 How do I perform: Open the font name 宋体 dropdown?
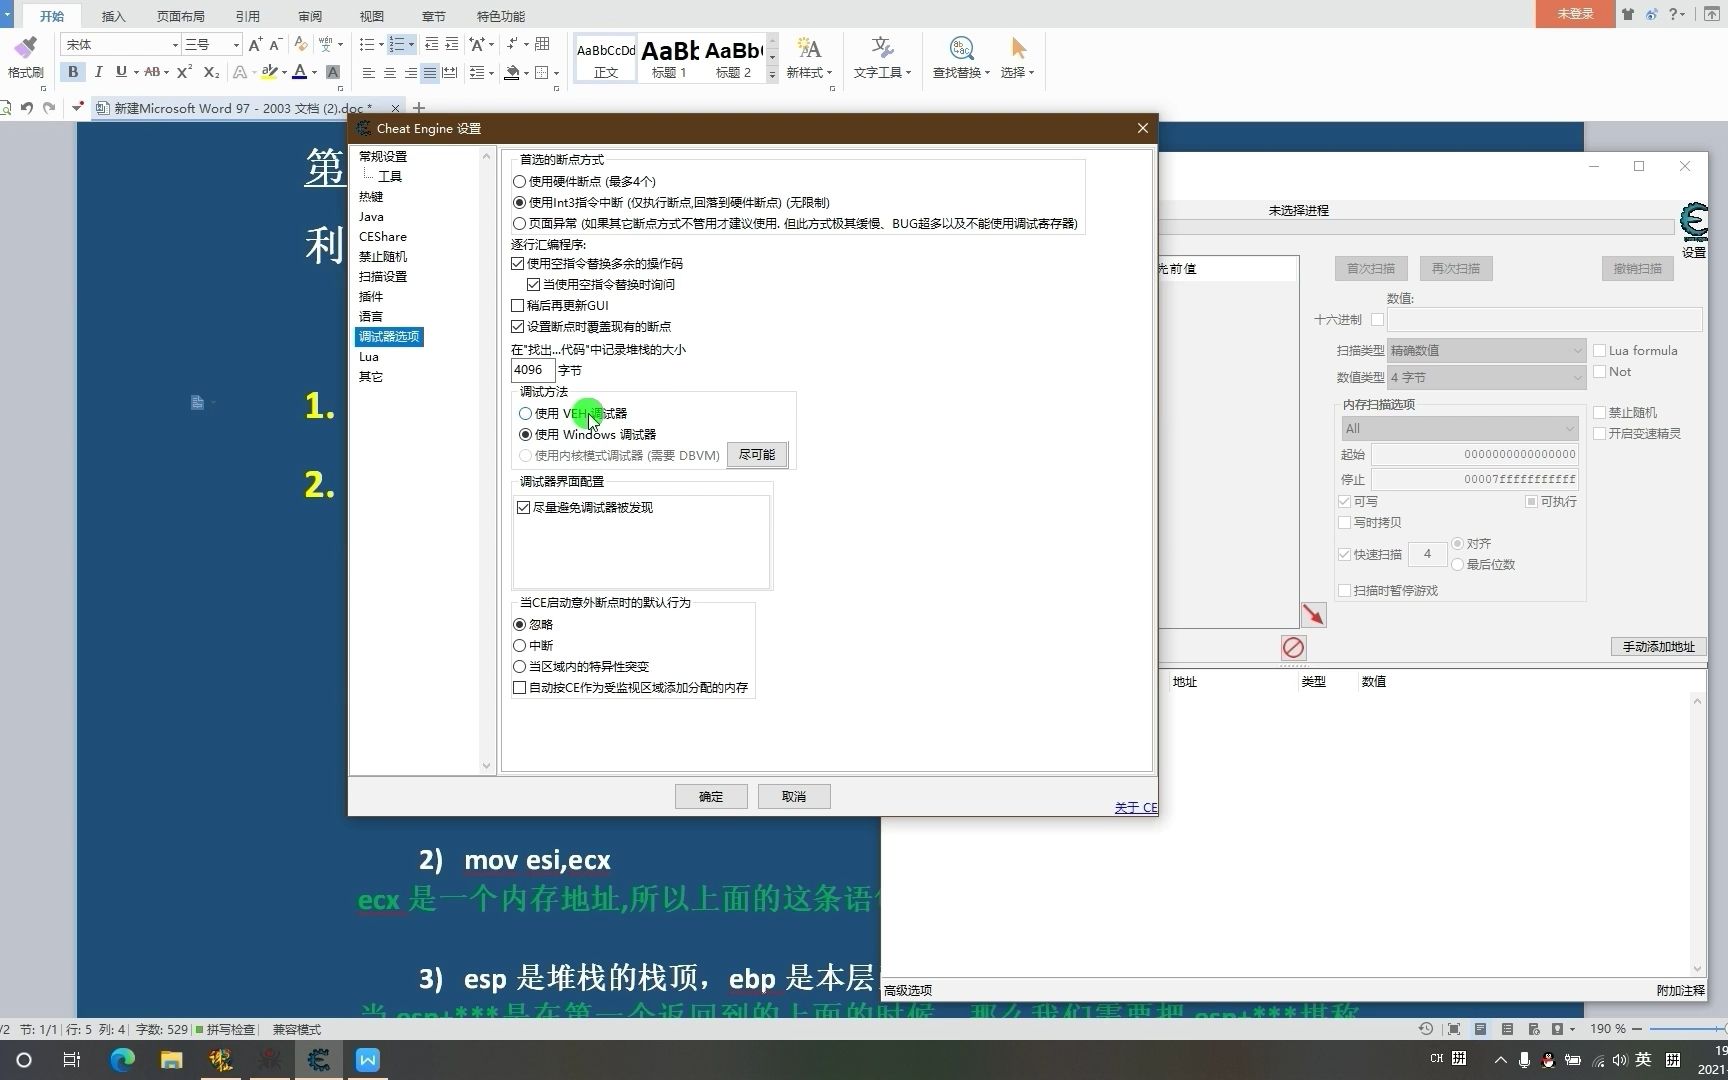point(175,44)
